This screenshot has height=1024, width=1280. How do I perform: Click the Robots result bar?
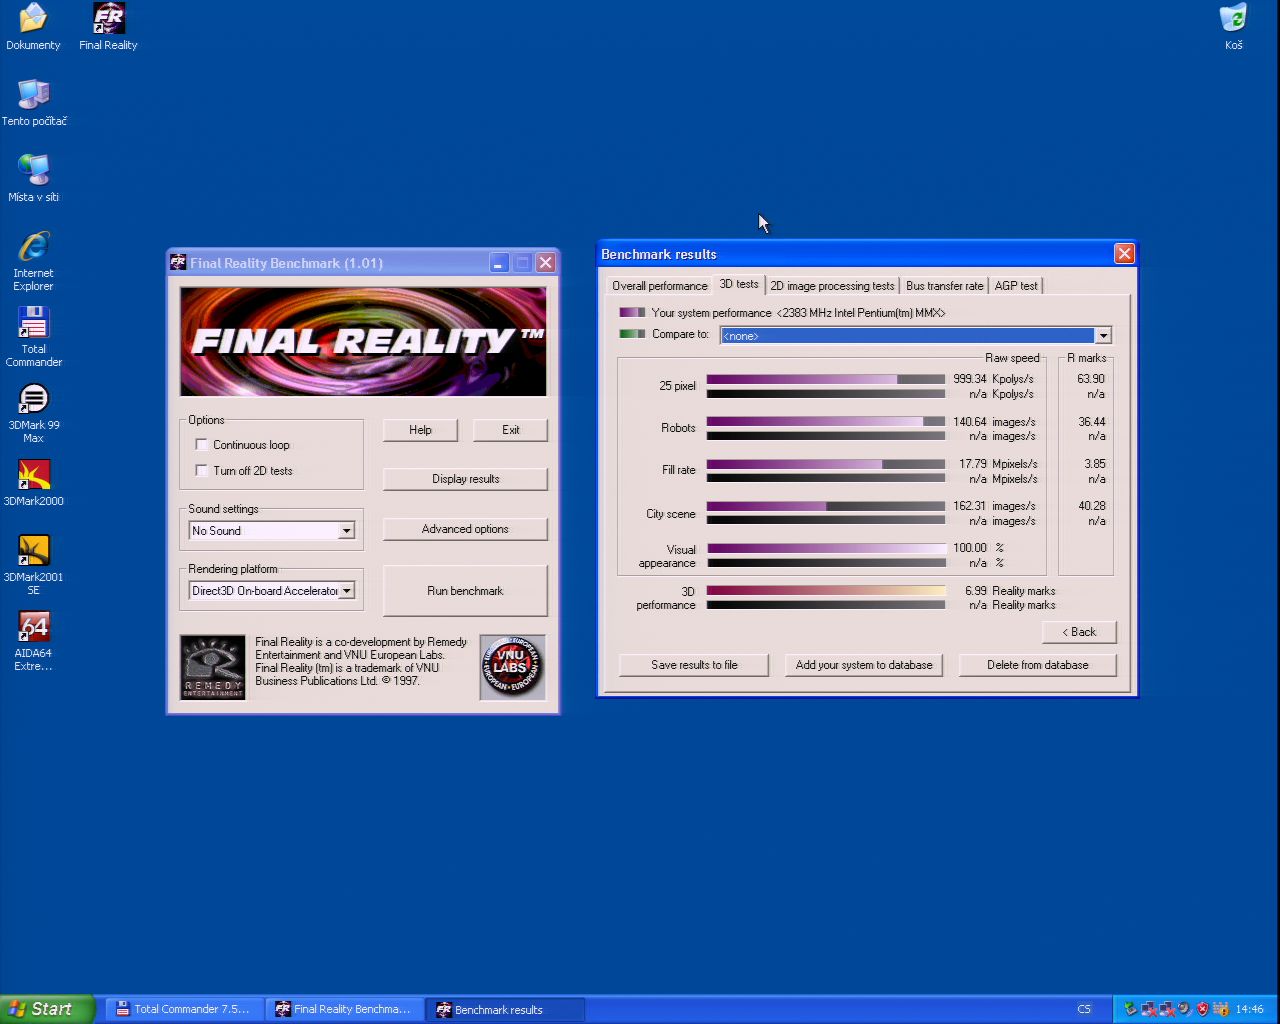[826, 422]
